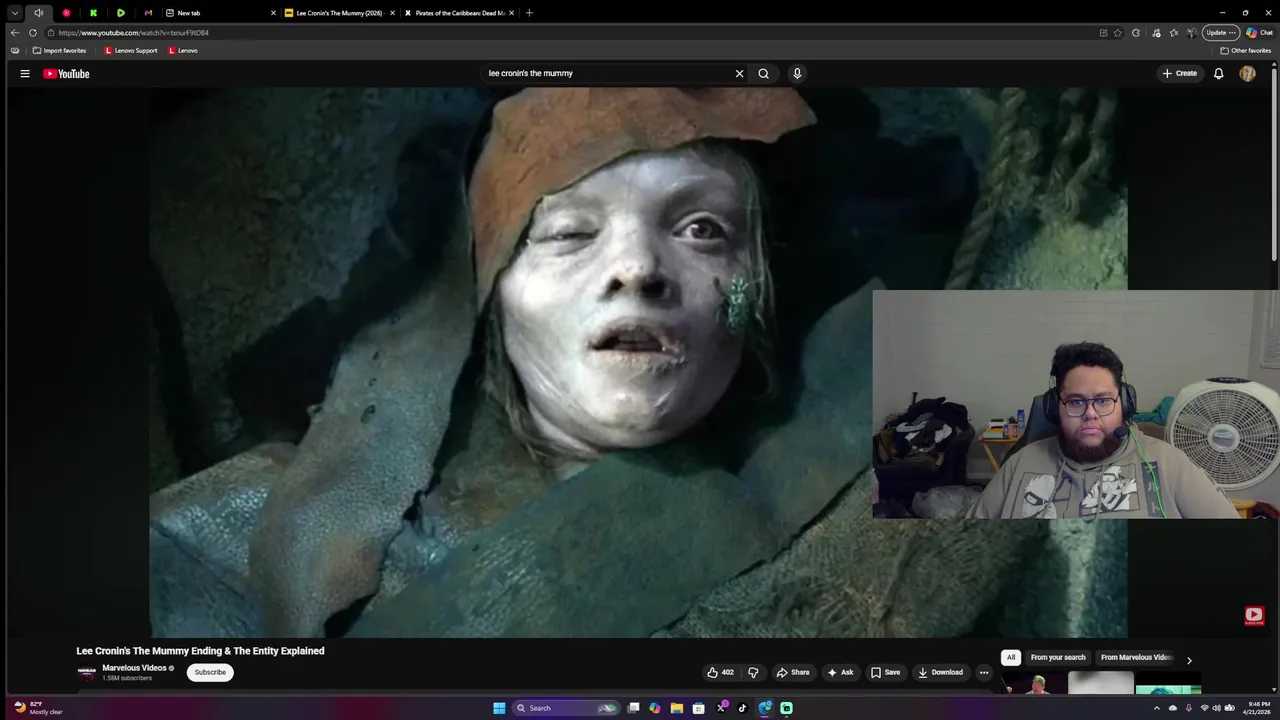The width and height of the screenshot is (1280, 720).
Task: Open the YouTube account avatar menu
Action: click(x=1247, y=73)
